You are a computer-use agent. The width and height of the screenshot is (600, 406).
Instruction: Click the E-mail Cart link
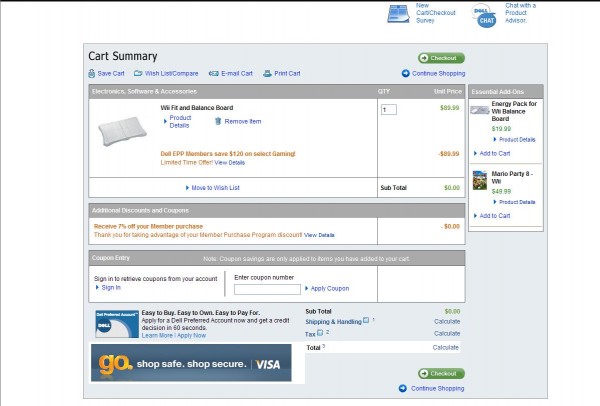point(237,73)
